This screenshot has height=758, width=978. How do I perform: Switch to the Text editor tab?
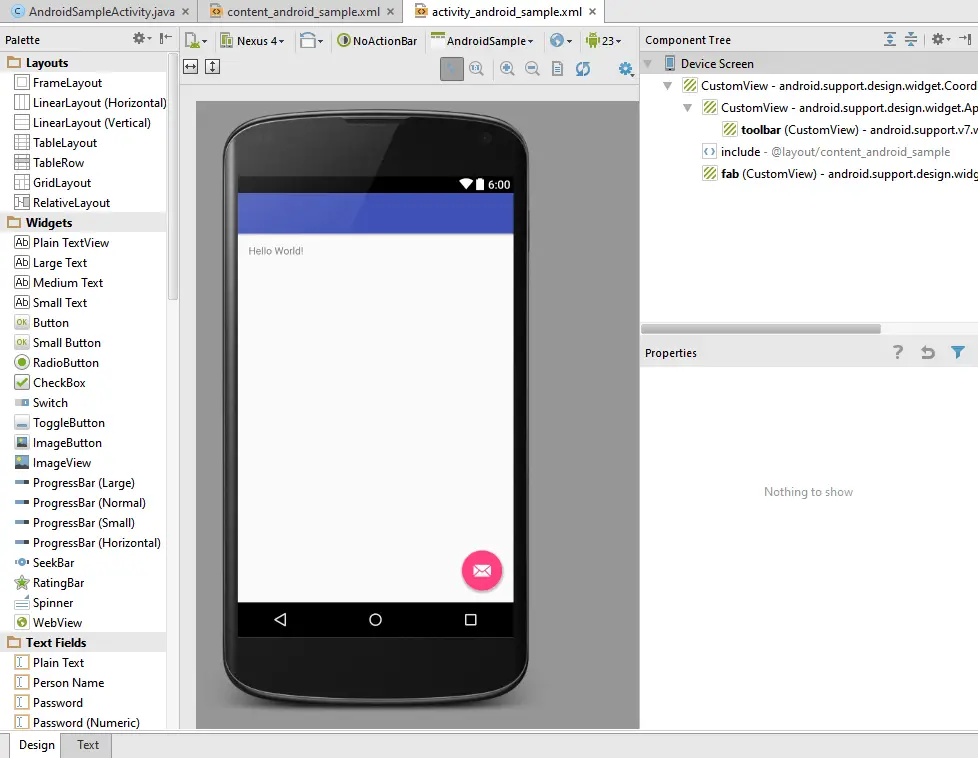click(x=88, y=745)
